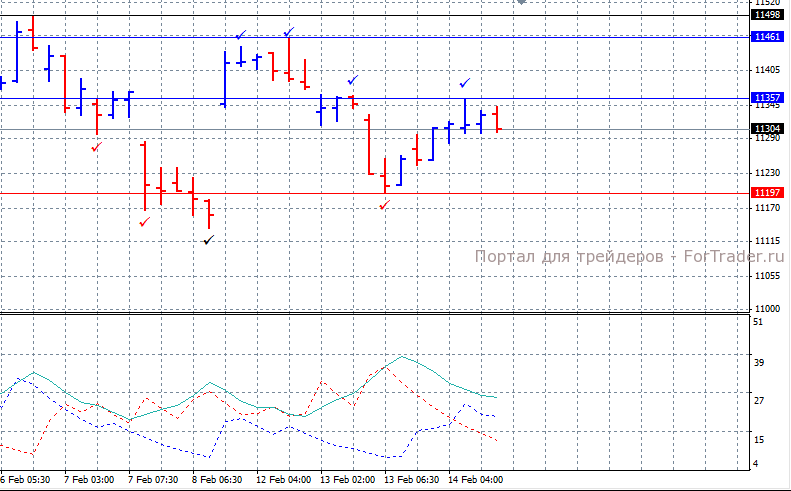
Task: Select the blue 11357 price level tag
Action: (x=767, y=98)
